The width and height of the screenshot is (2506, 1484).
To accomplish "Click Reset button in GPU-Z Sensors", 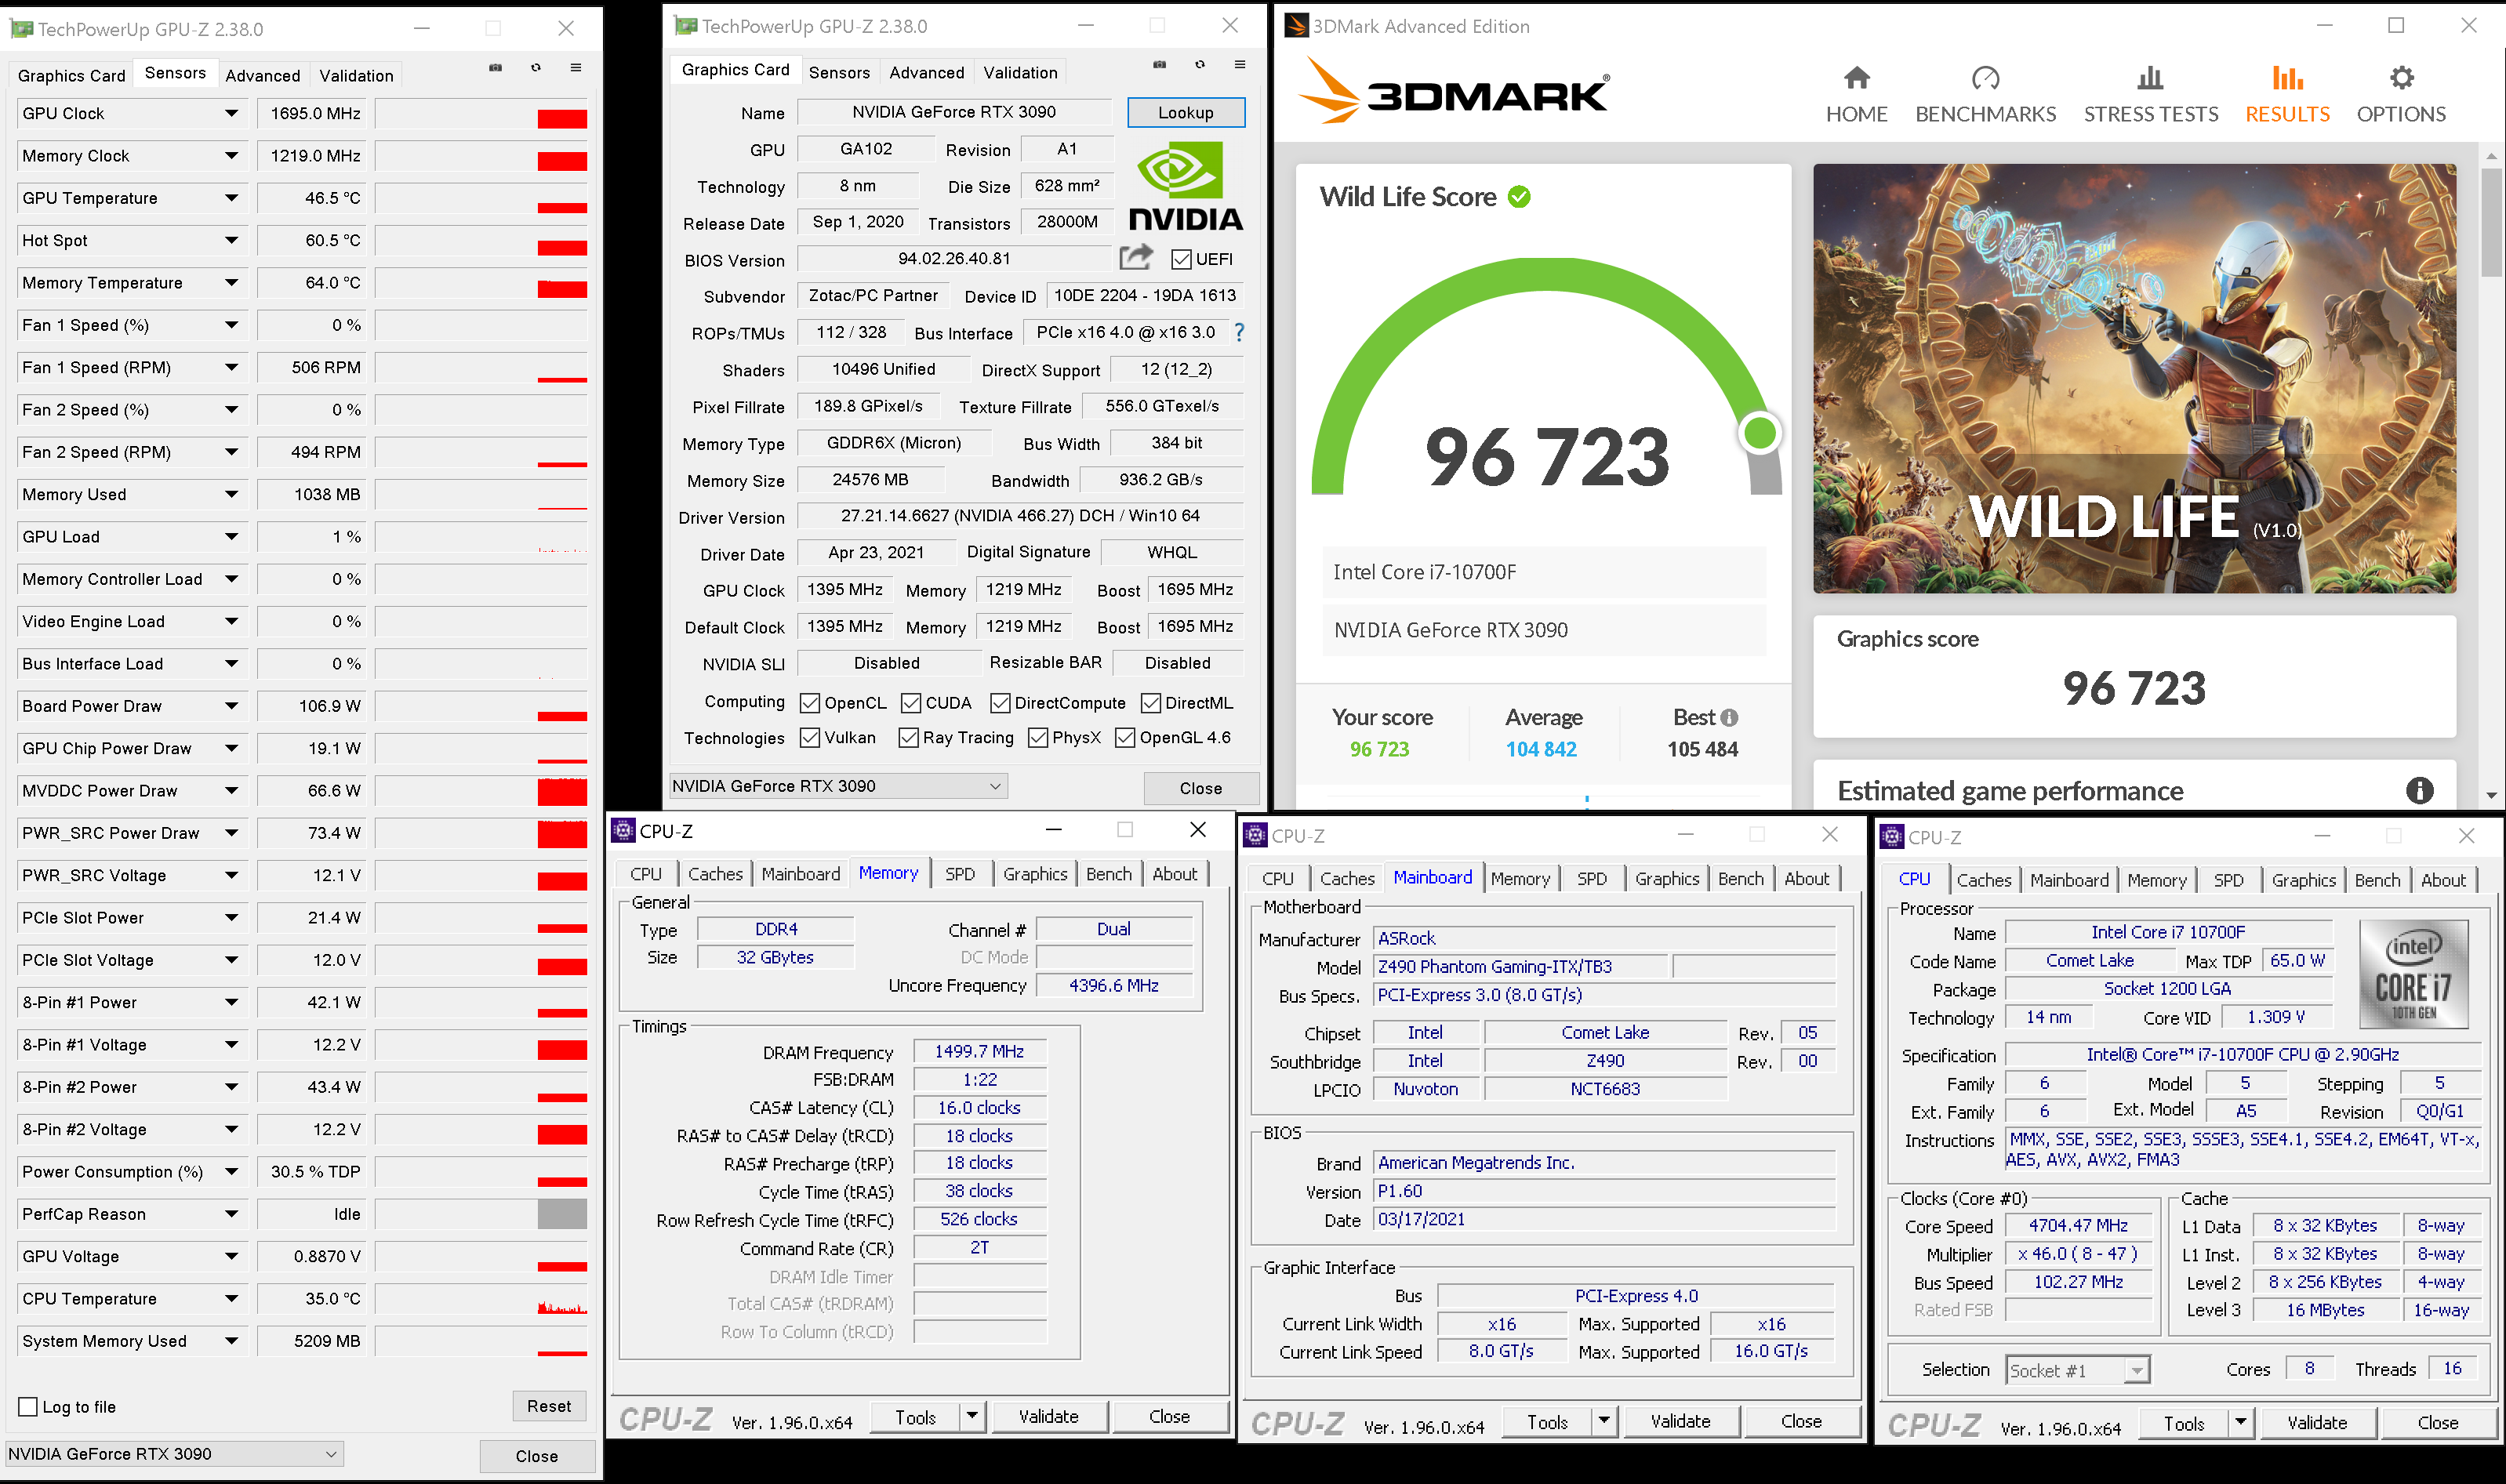I will click(x=548, y=1405).
